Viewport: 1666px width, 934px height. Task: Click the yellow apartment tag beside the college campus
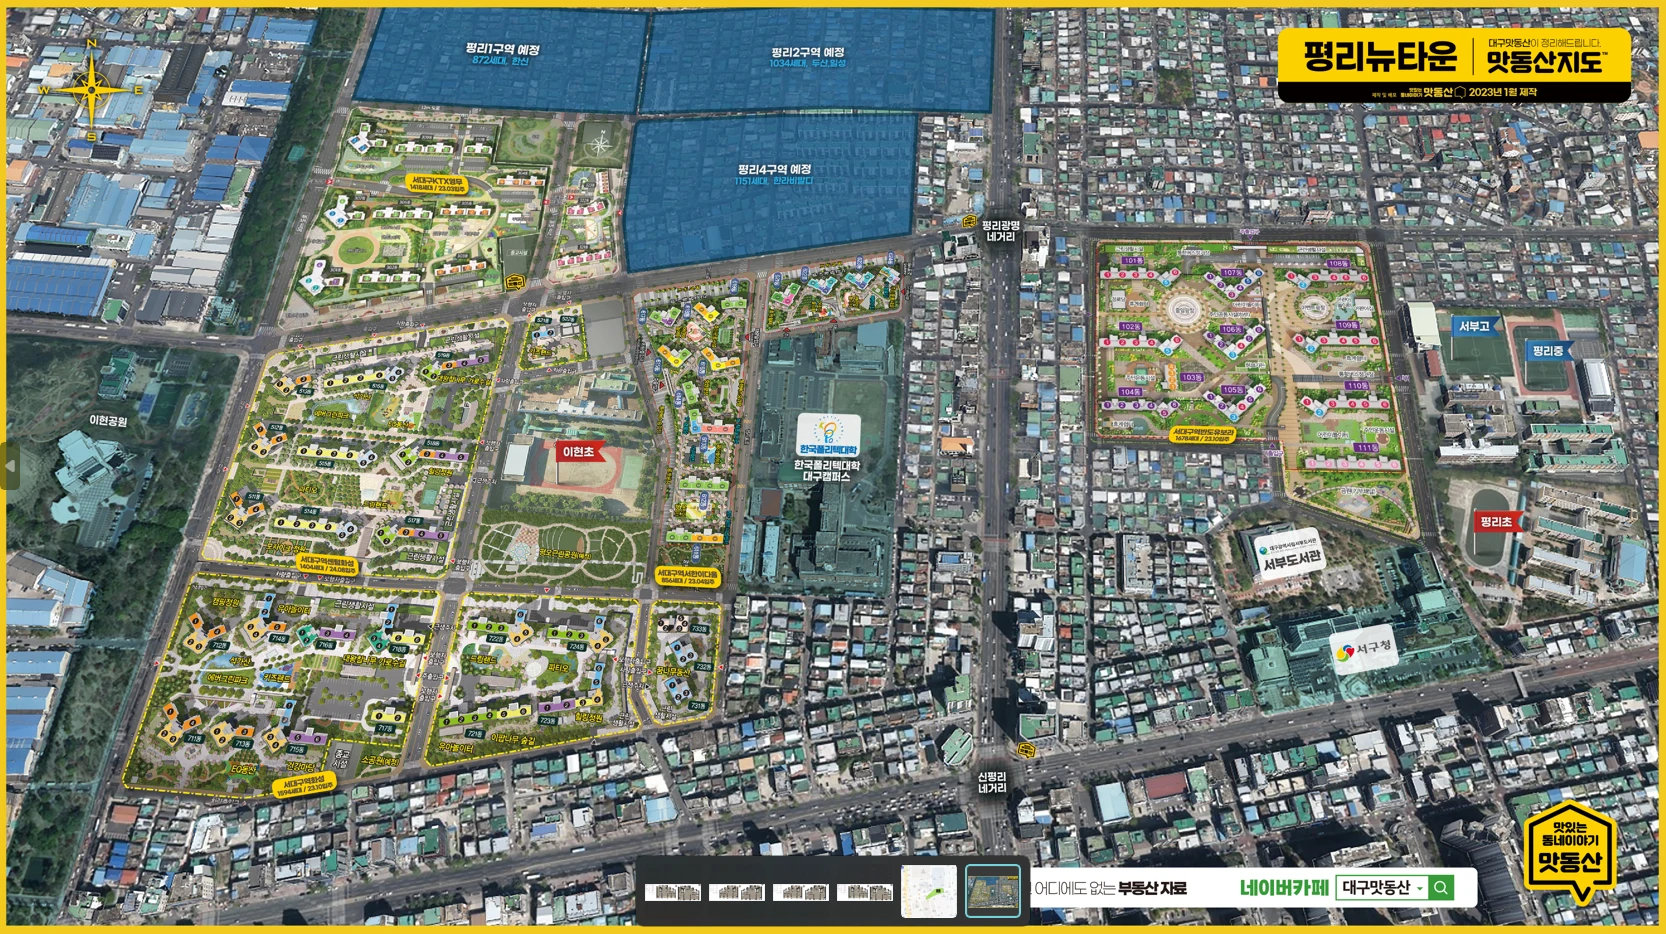pos(688,577)
